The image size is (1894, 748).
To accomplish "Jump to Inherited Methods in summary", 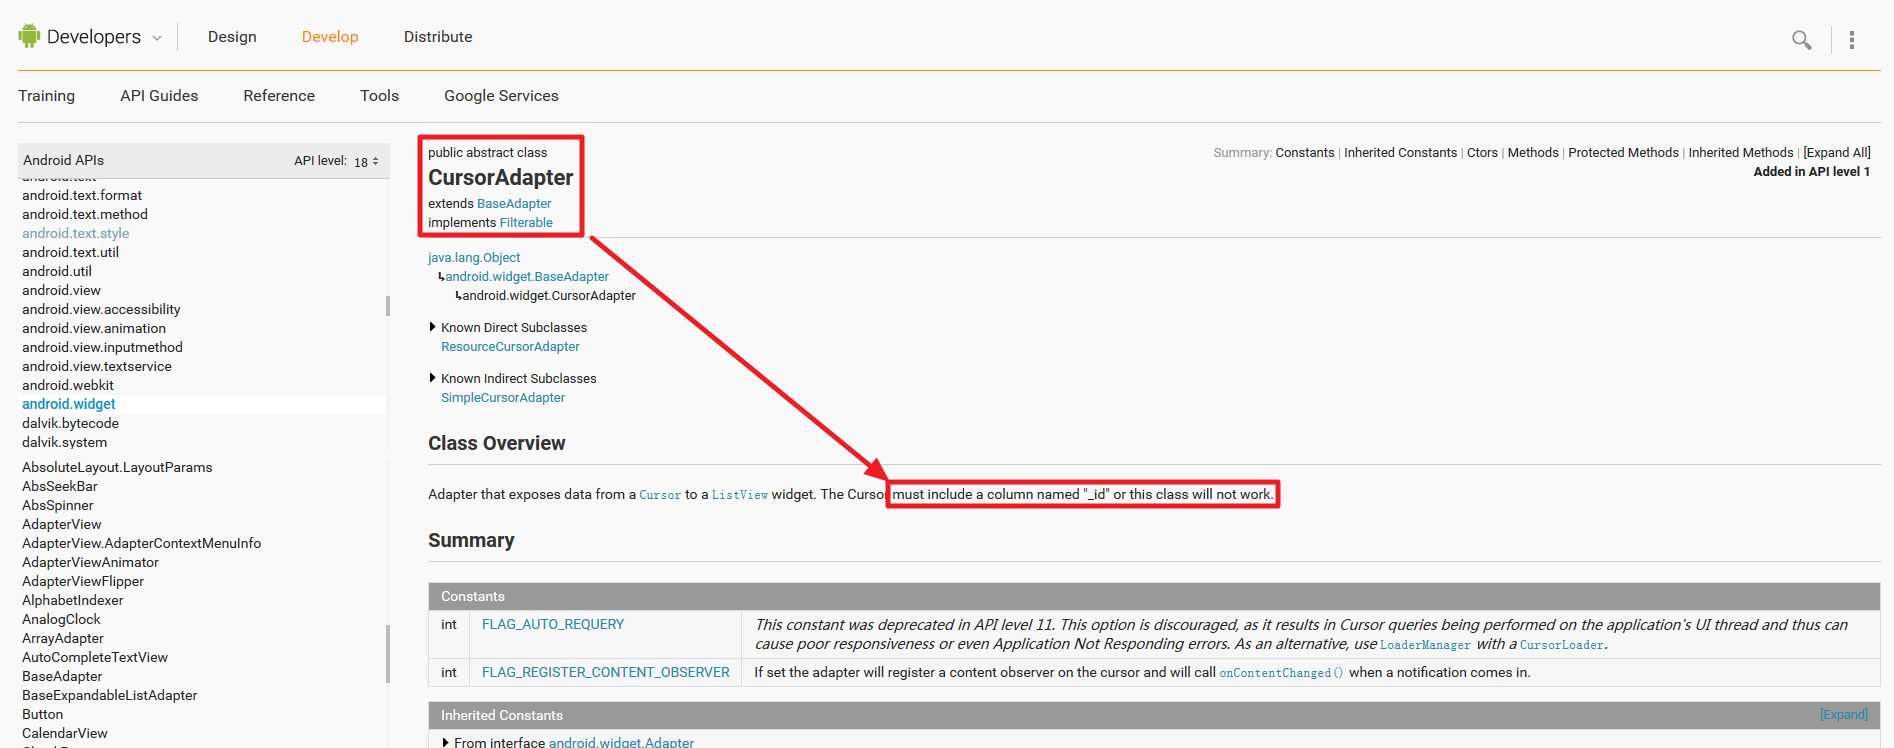I will click(1741, 153).
